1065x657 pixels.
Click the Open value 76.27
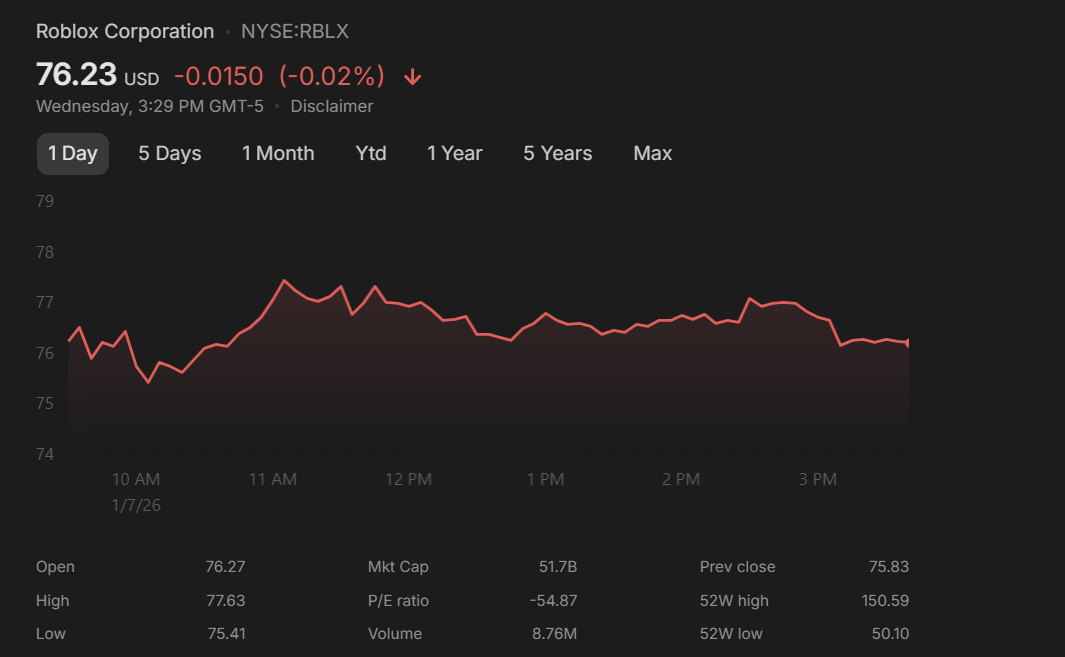(x=225, y=567)
